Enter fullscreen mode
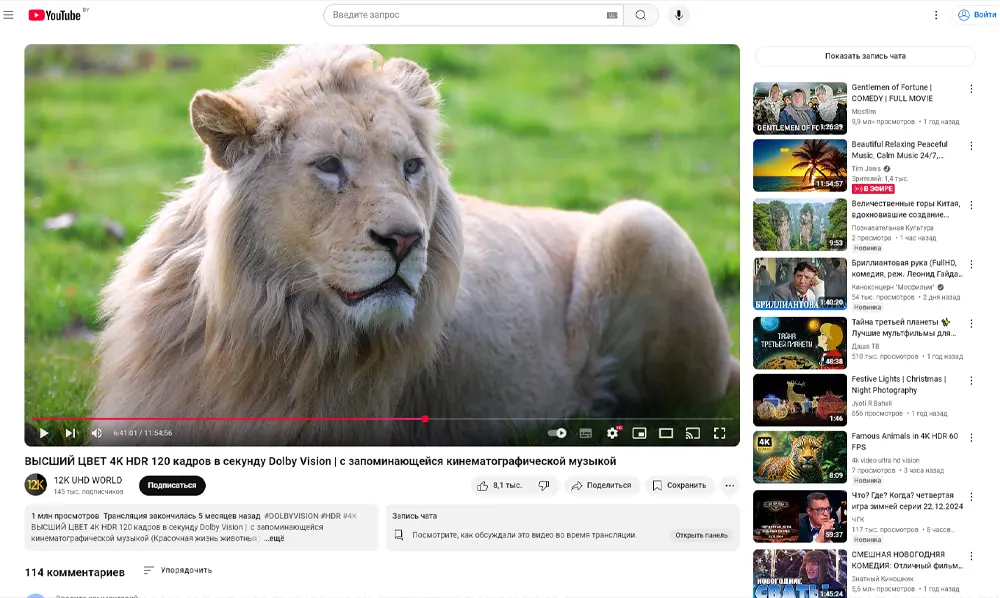 coord(719,434)
